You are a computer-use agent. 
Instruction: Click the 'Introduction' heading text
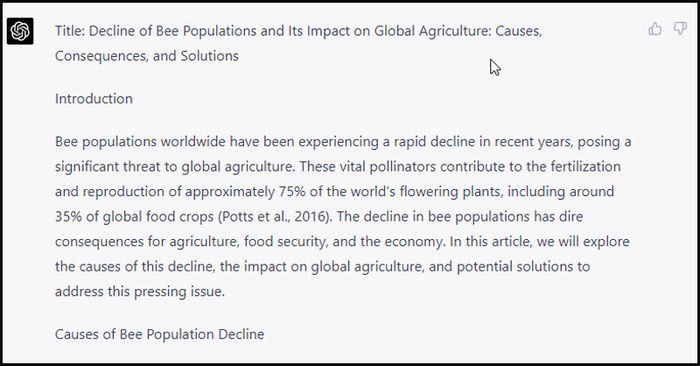tap(94, 99)
